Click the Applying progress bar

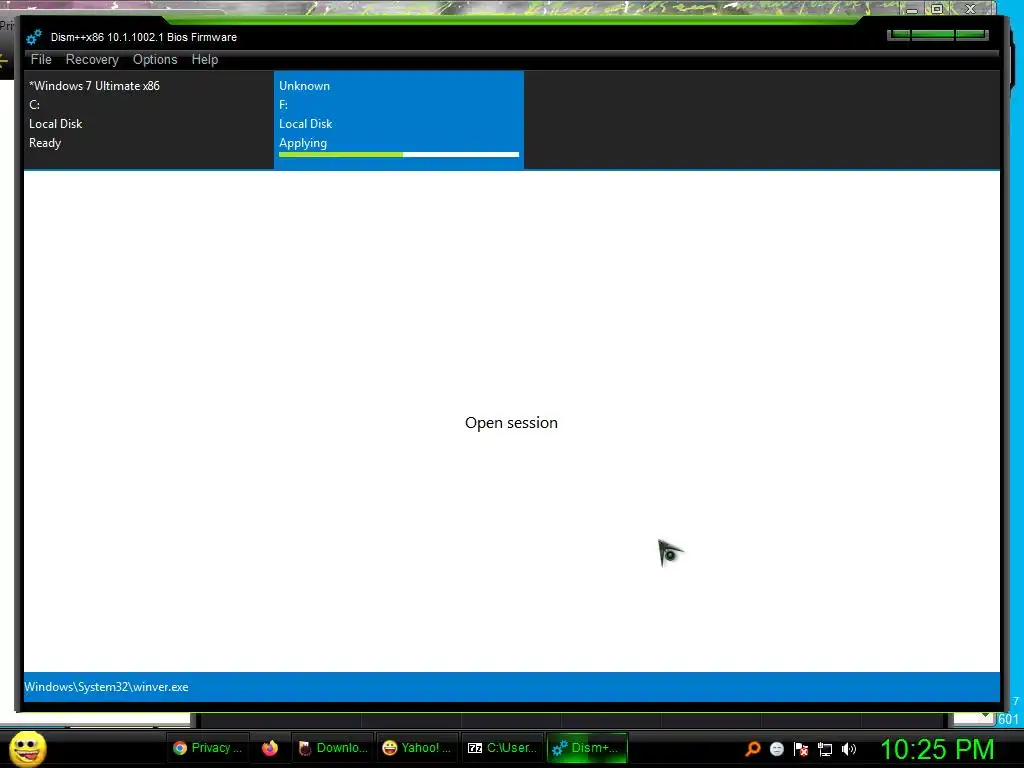398,155
